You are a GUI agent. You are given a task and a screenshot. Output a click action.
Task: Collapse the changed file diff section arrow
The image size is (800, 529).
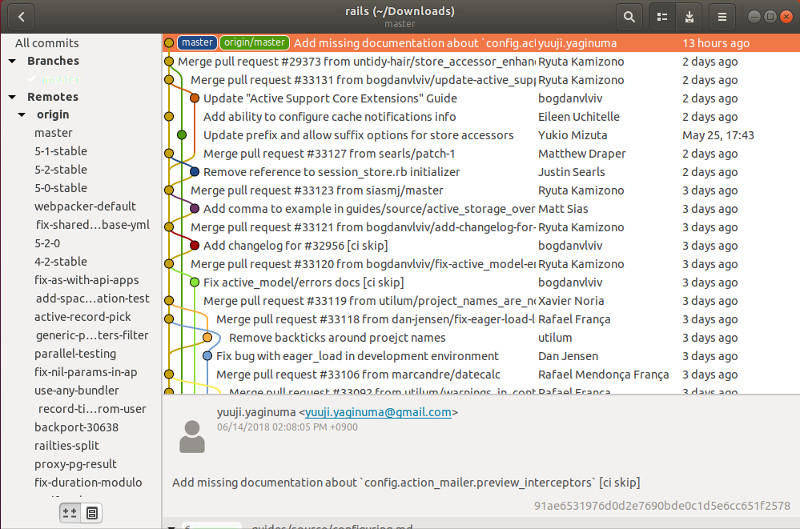pos(171,525)
